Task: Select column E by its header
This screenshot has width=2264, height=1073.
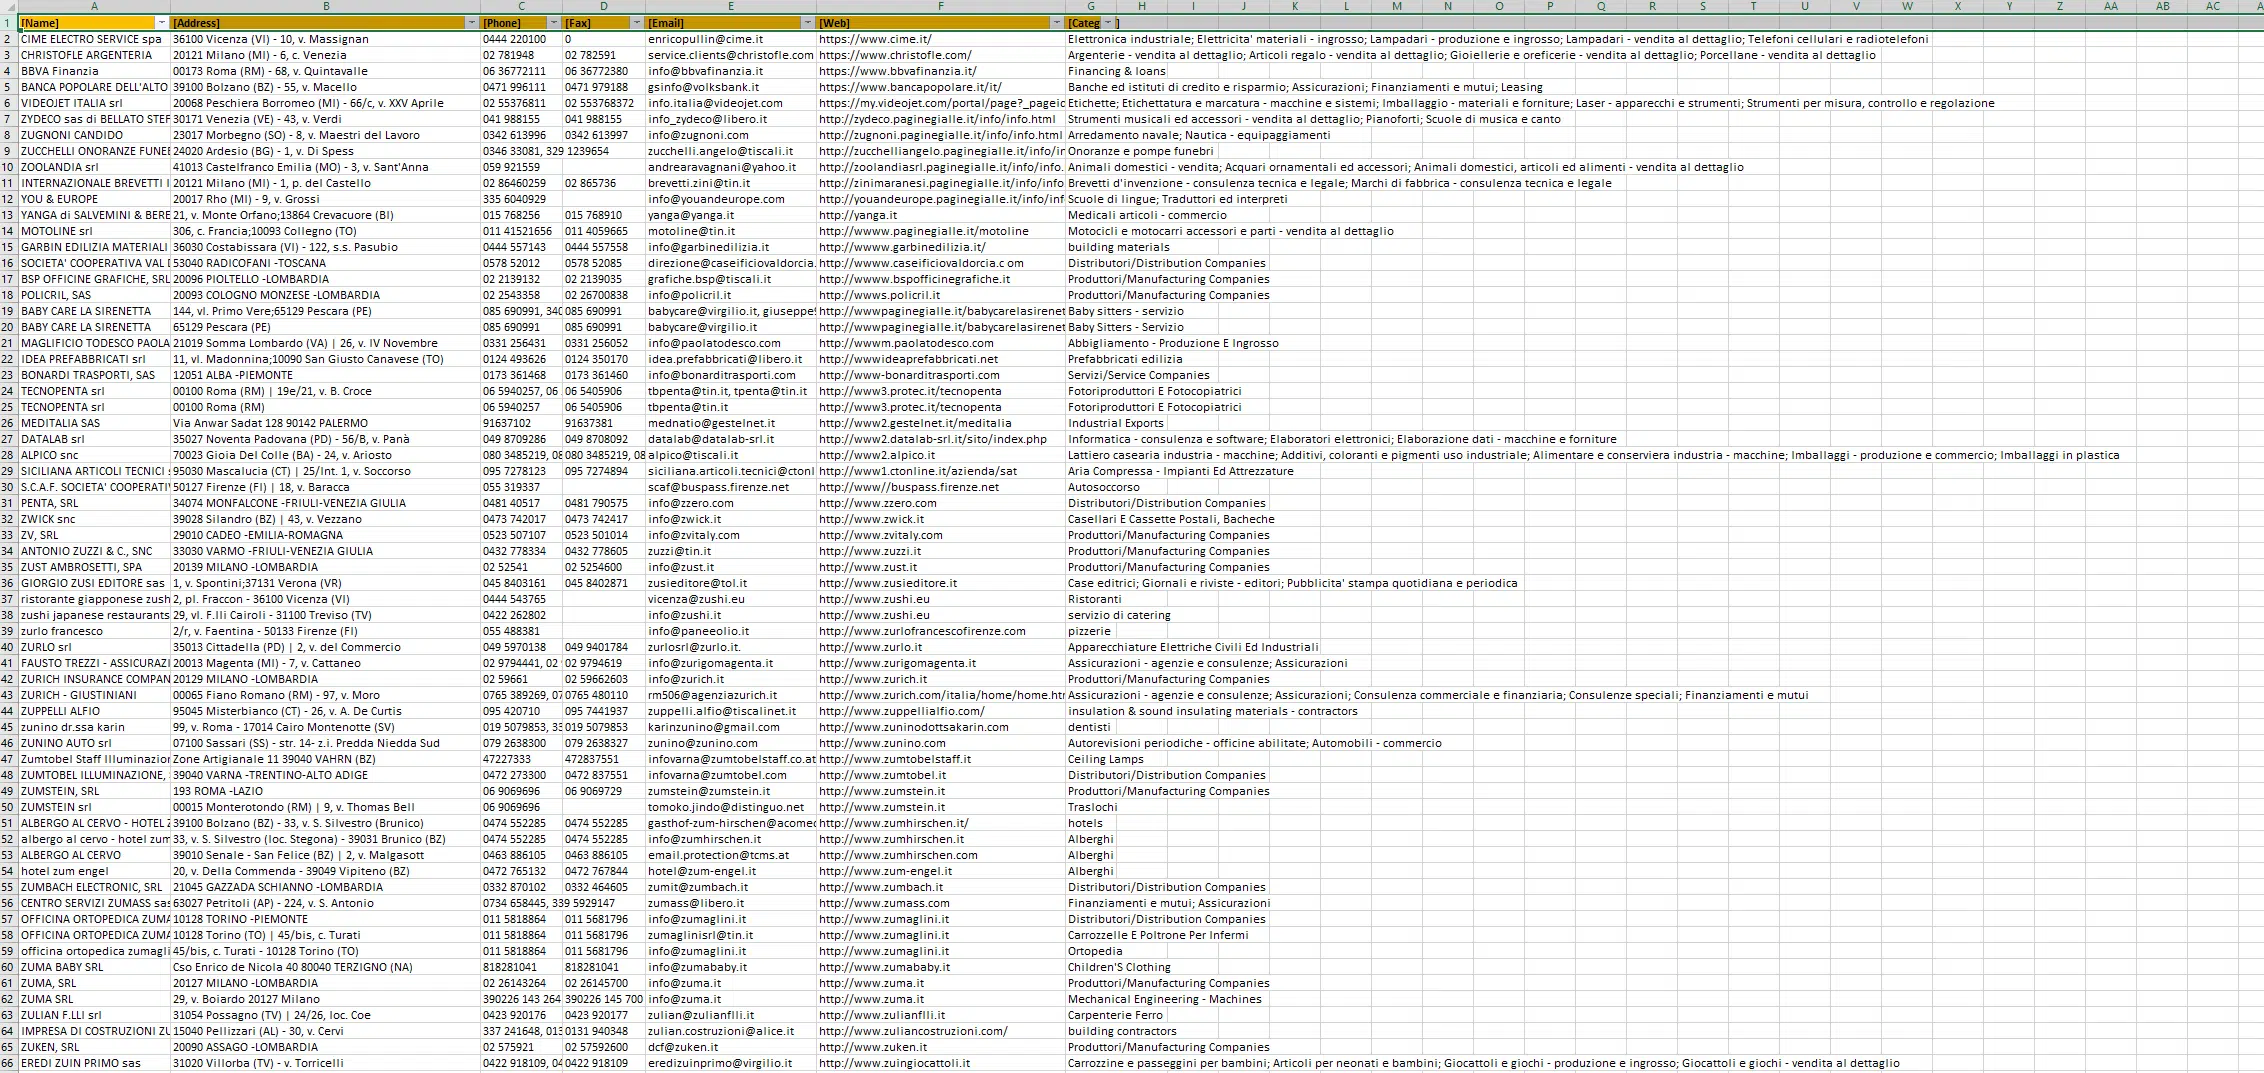Action: 730,6
